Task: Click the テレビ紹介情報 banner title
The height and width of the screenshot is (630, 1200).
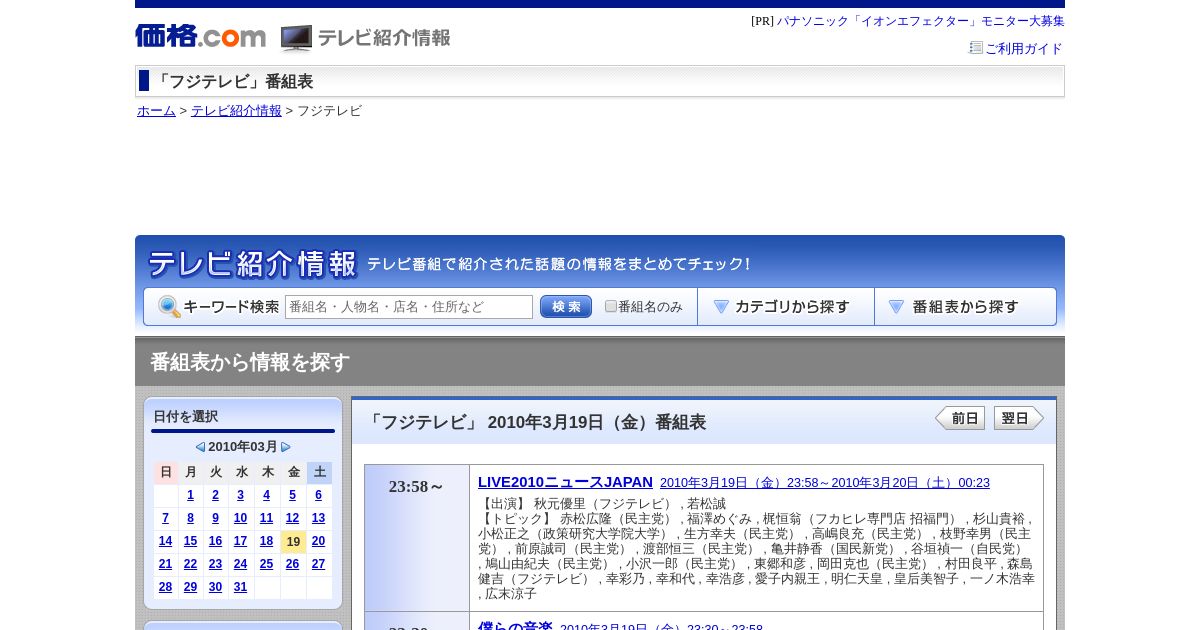Action: (x=252, y=264)
